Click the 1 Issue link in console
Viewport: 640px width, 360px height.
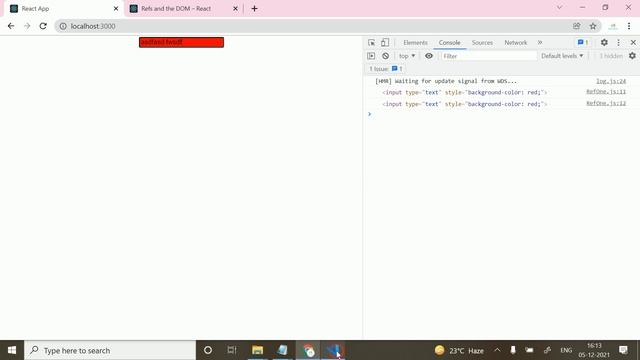point(386,69)
